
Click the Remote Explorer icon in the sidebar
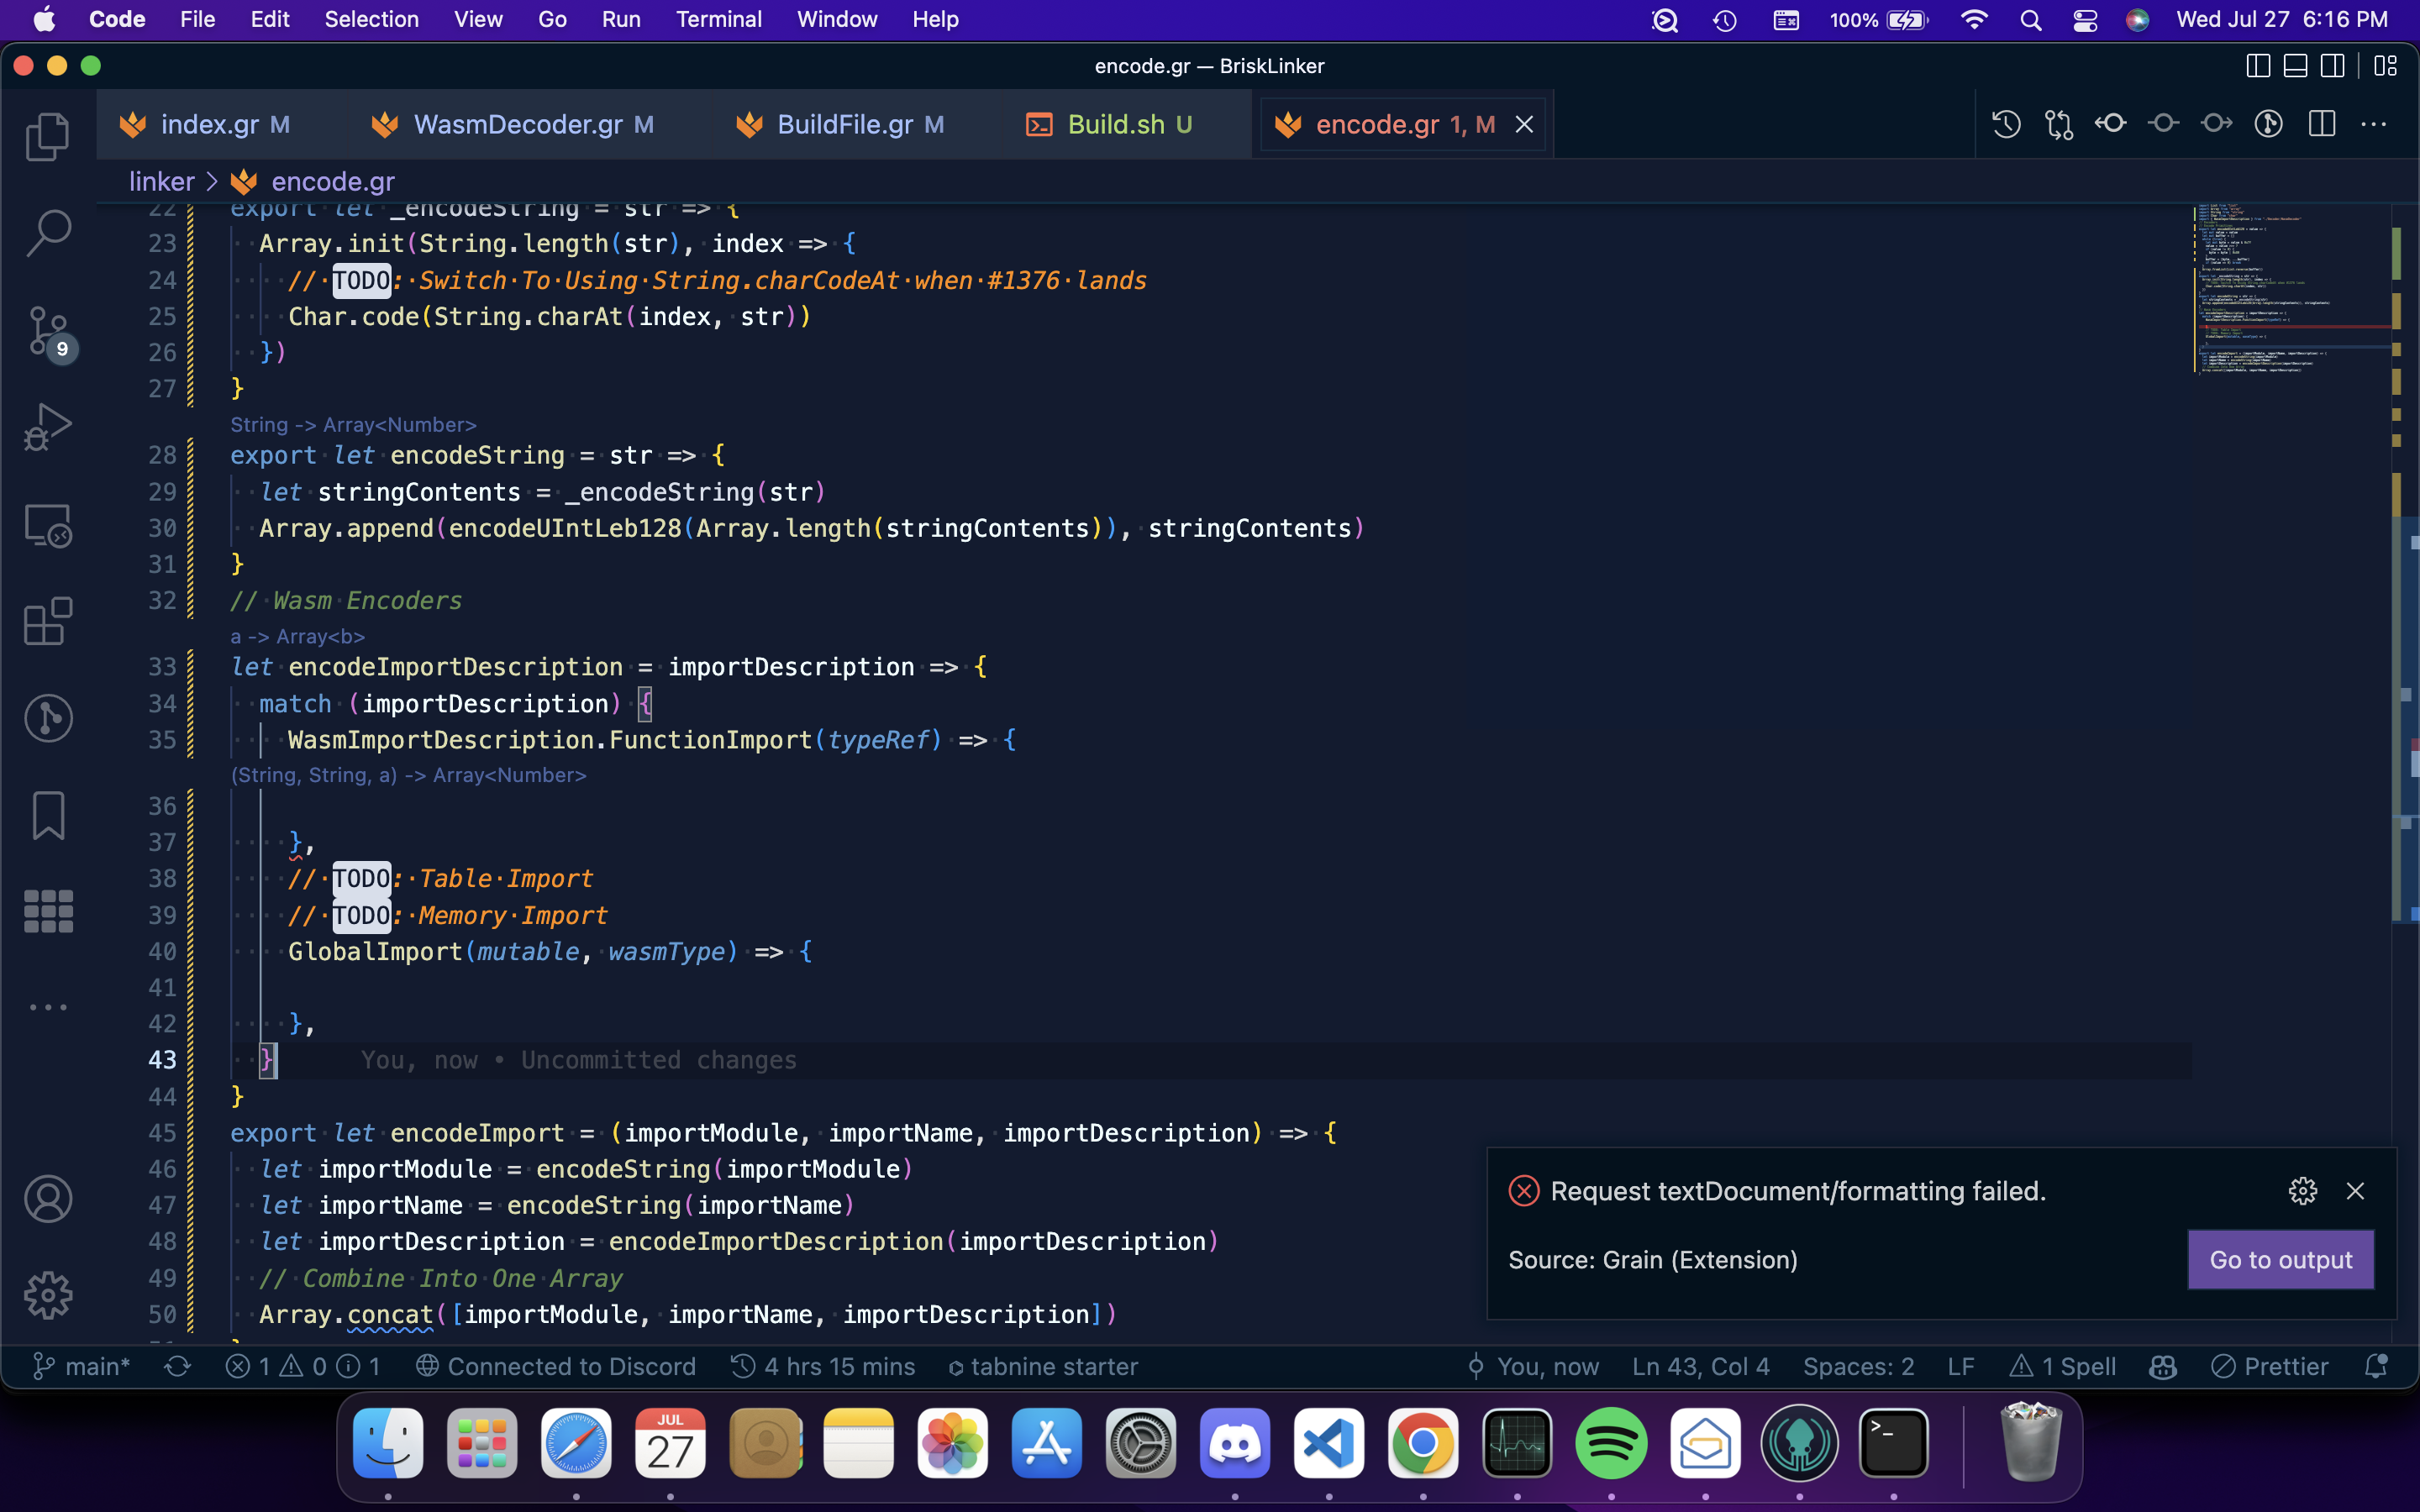point(47,525)
